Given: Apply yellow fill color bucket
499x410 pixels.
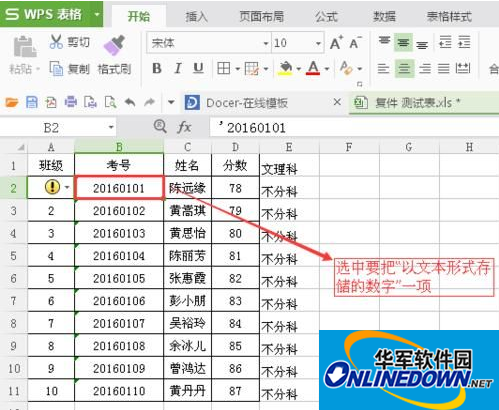Looking at the screenshot, I should pos(285,68).
